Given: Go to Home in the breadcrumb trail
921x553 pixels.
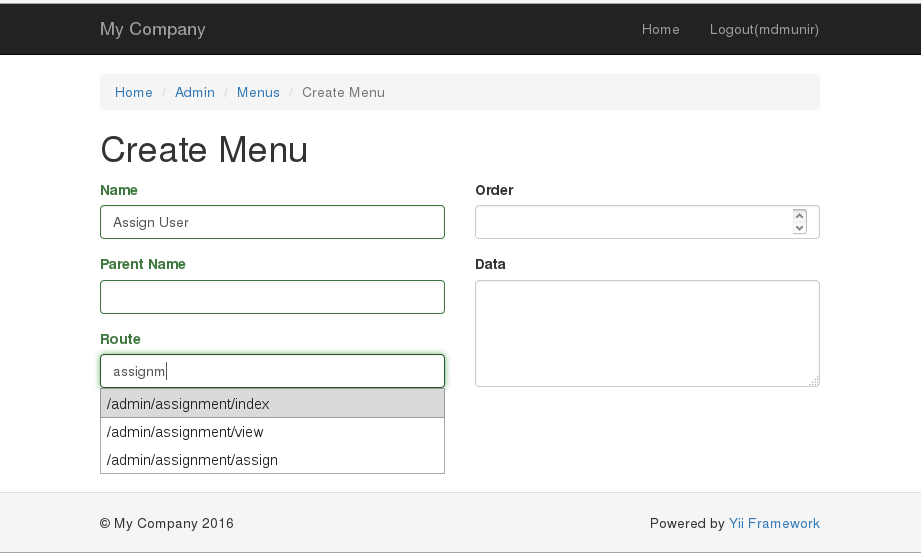Looking at the screenshot, I should click(133, 92).
